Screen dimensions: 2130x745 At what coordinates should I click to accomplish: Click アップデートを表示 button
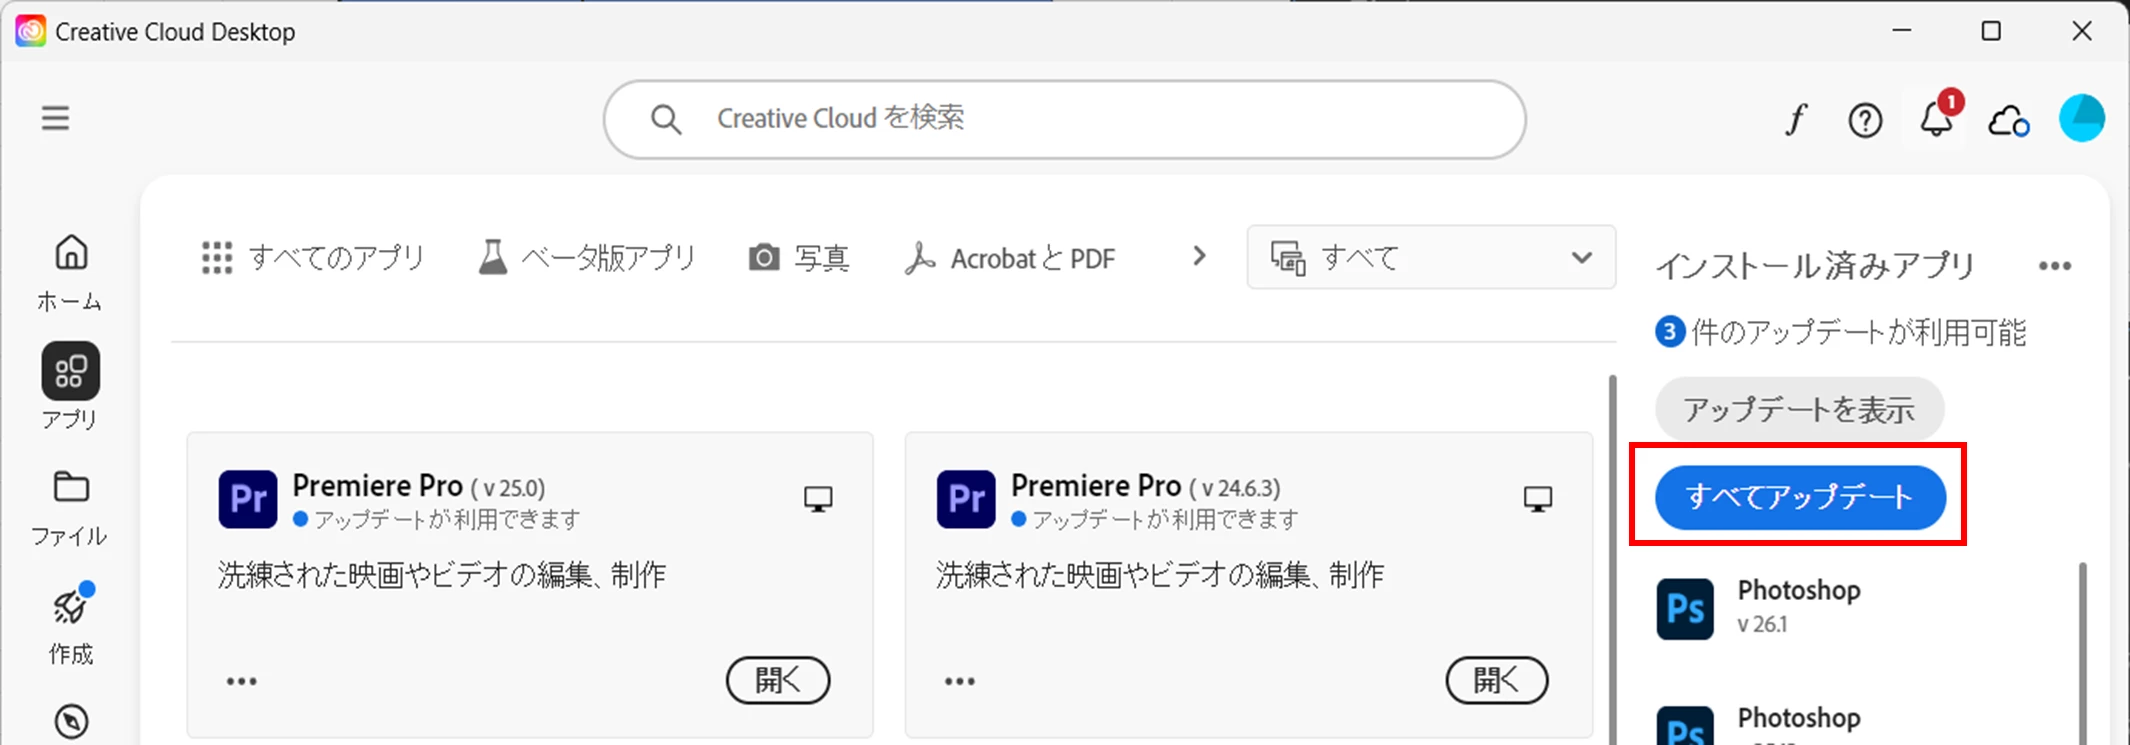(1799, 409)
